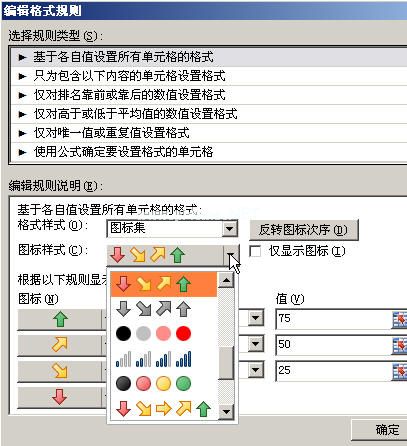
Task: Click the icon list scroll-down arrow
Action: coord(226,412)
